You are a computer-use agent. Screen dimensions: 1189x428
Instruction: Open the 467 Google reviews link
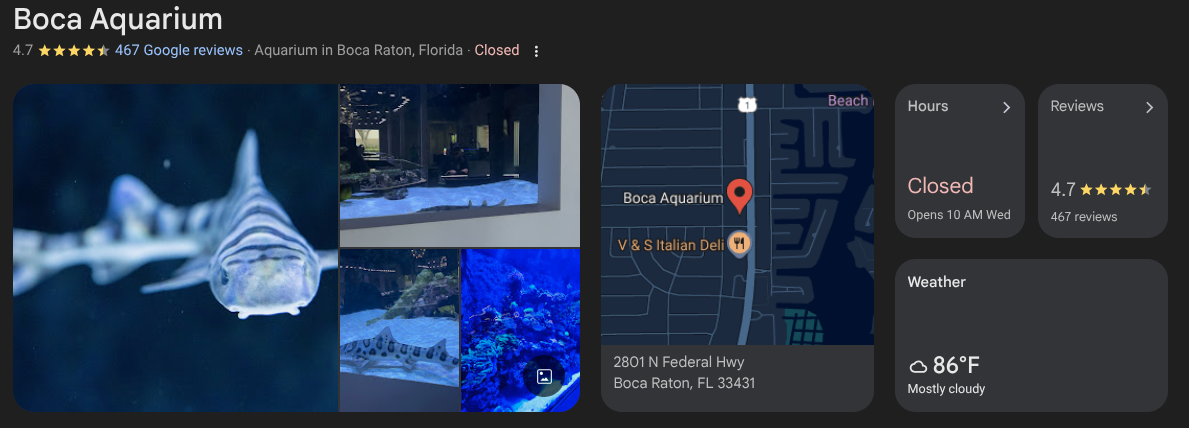tap(179, 51)
